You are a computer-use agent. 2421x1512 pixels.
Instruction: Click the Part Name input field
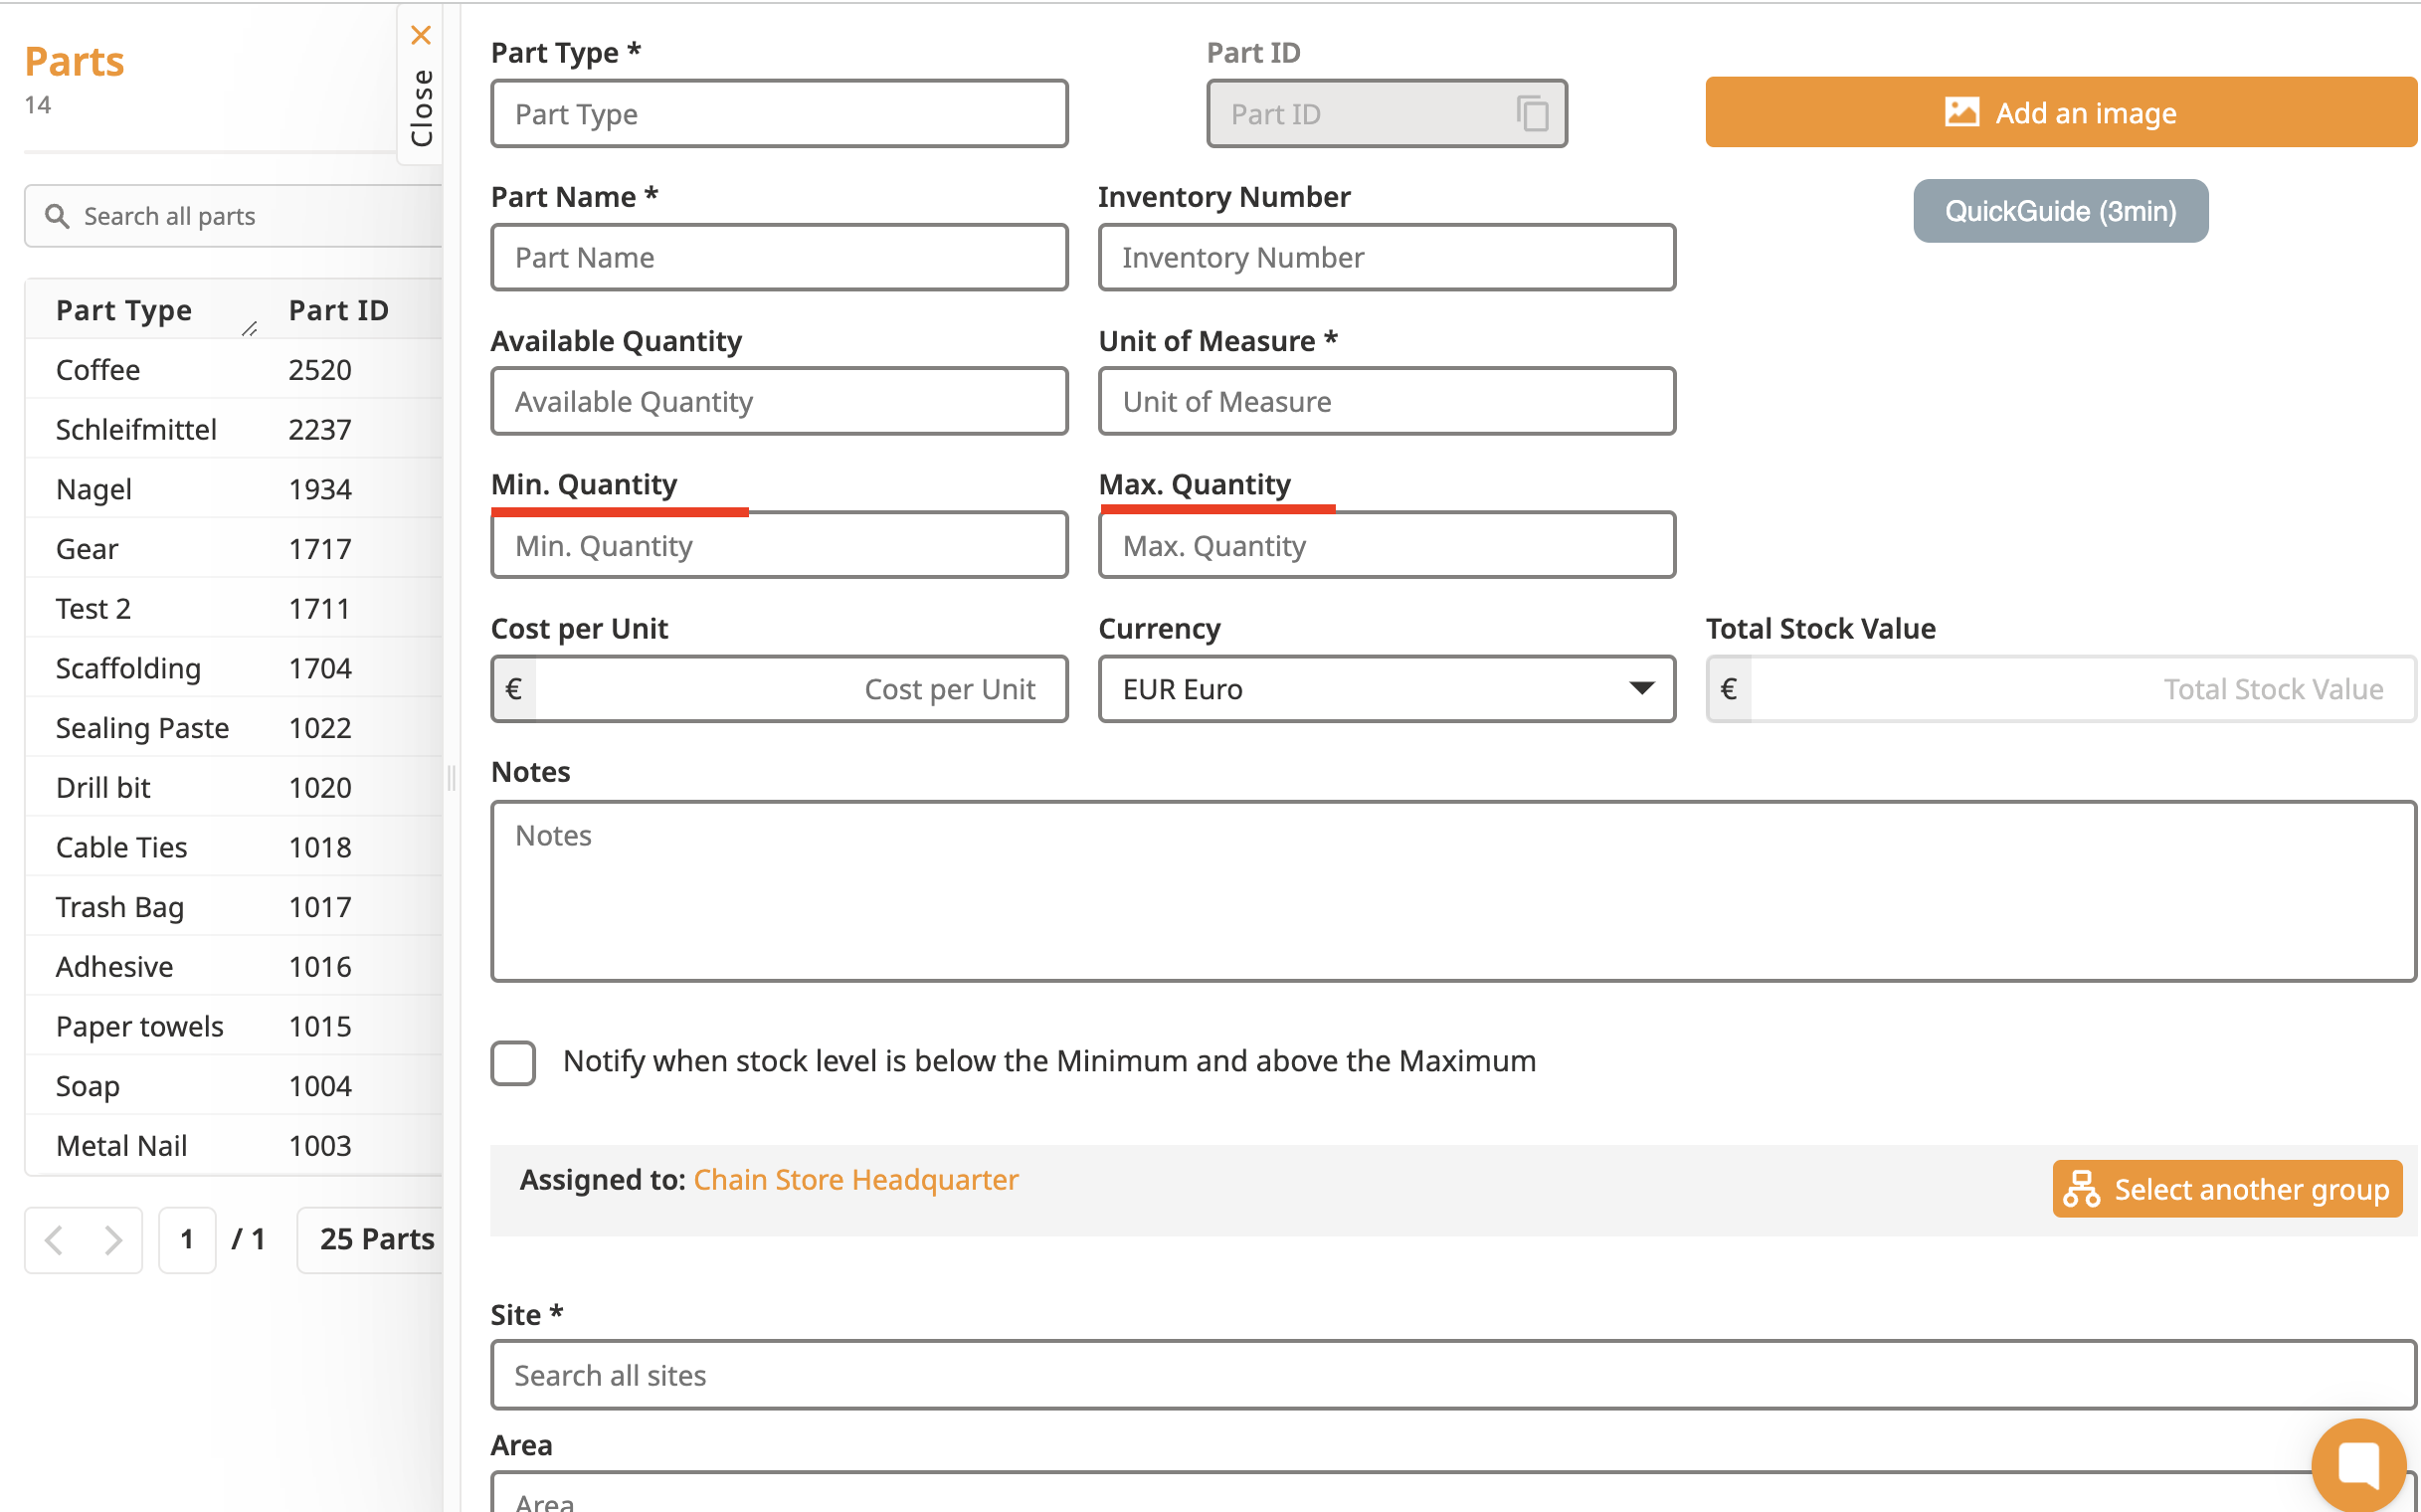[x=779, y=258]
